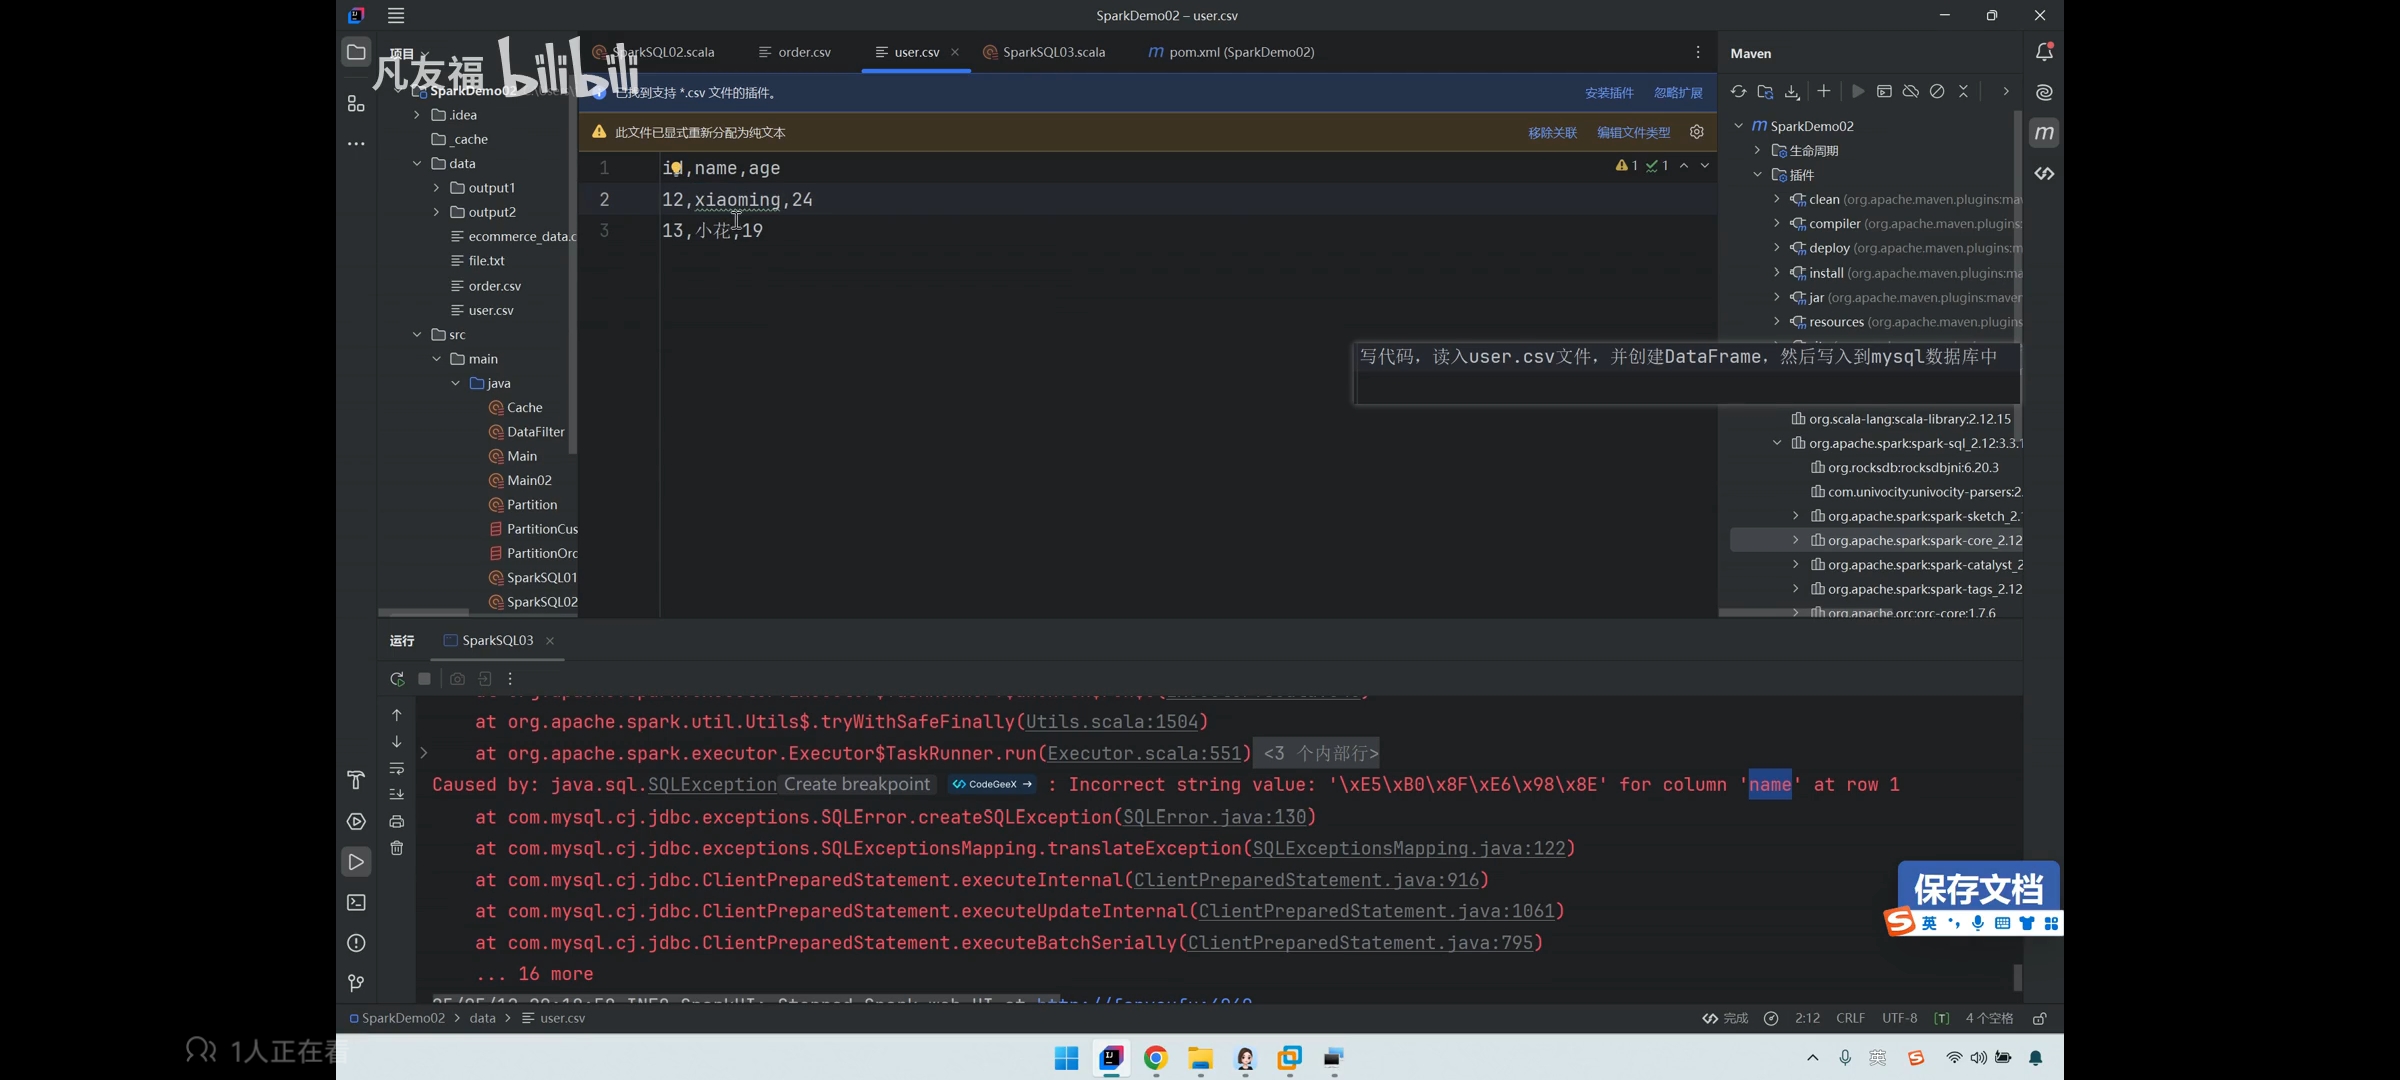This screenshot has width=2400, height=1080.
Task: Click the 安装插件 install plugin link
Action: (x=1609, y=92)
